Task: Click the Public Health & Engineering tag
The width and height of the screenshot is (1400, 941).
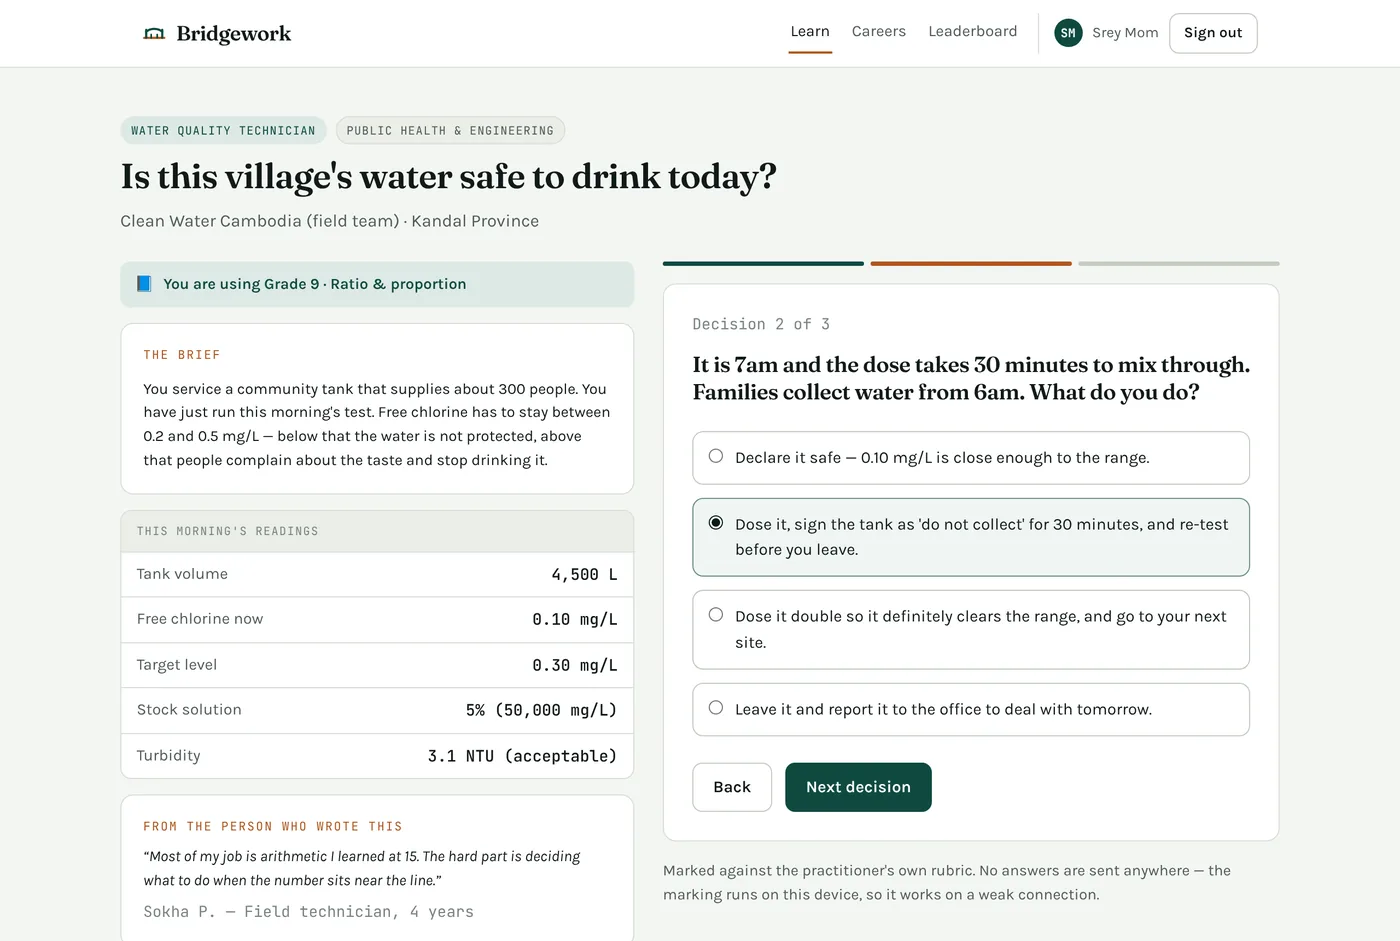Action: pyautogui.click(x=450, y=131)
